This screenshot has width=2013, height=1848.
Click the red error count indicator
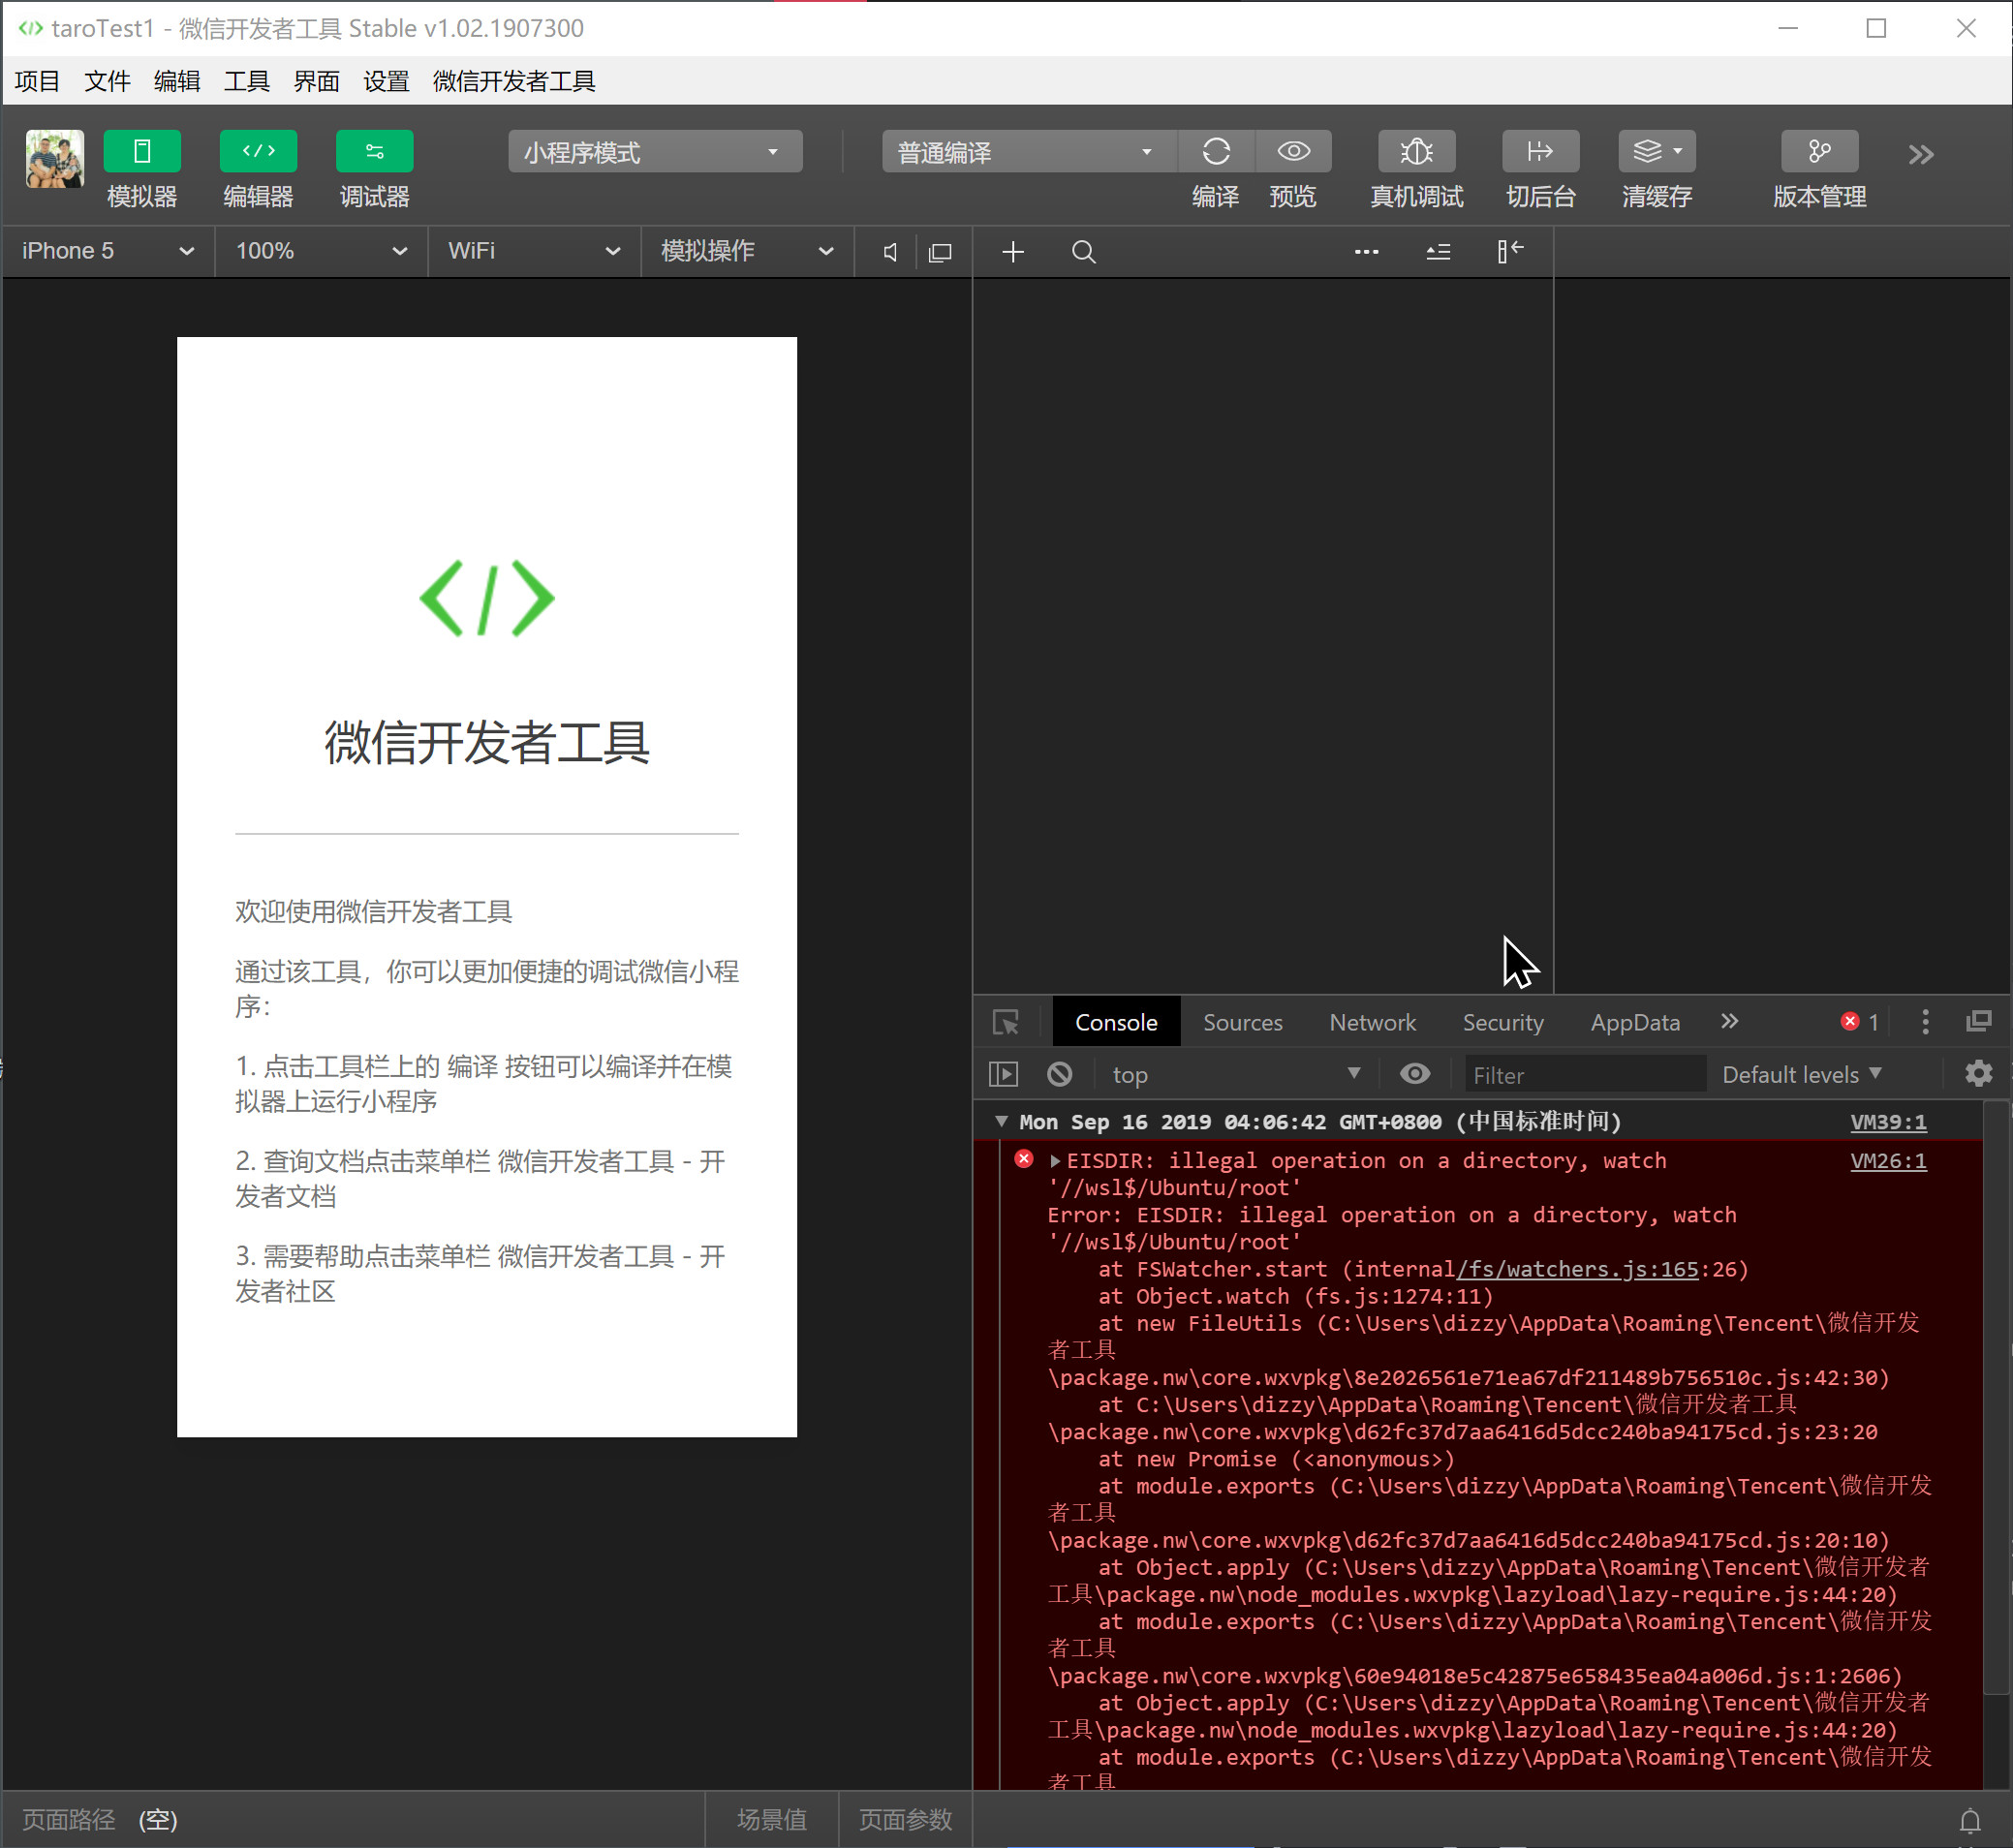tap(1860, 1022)
